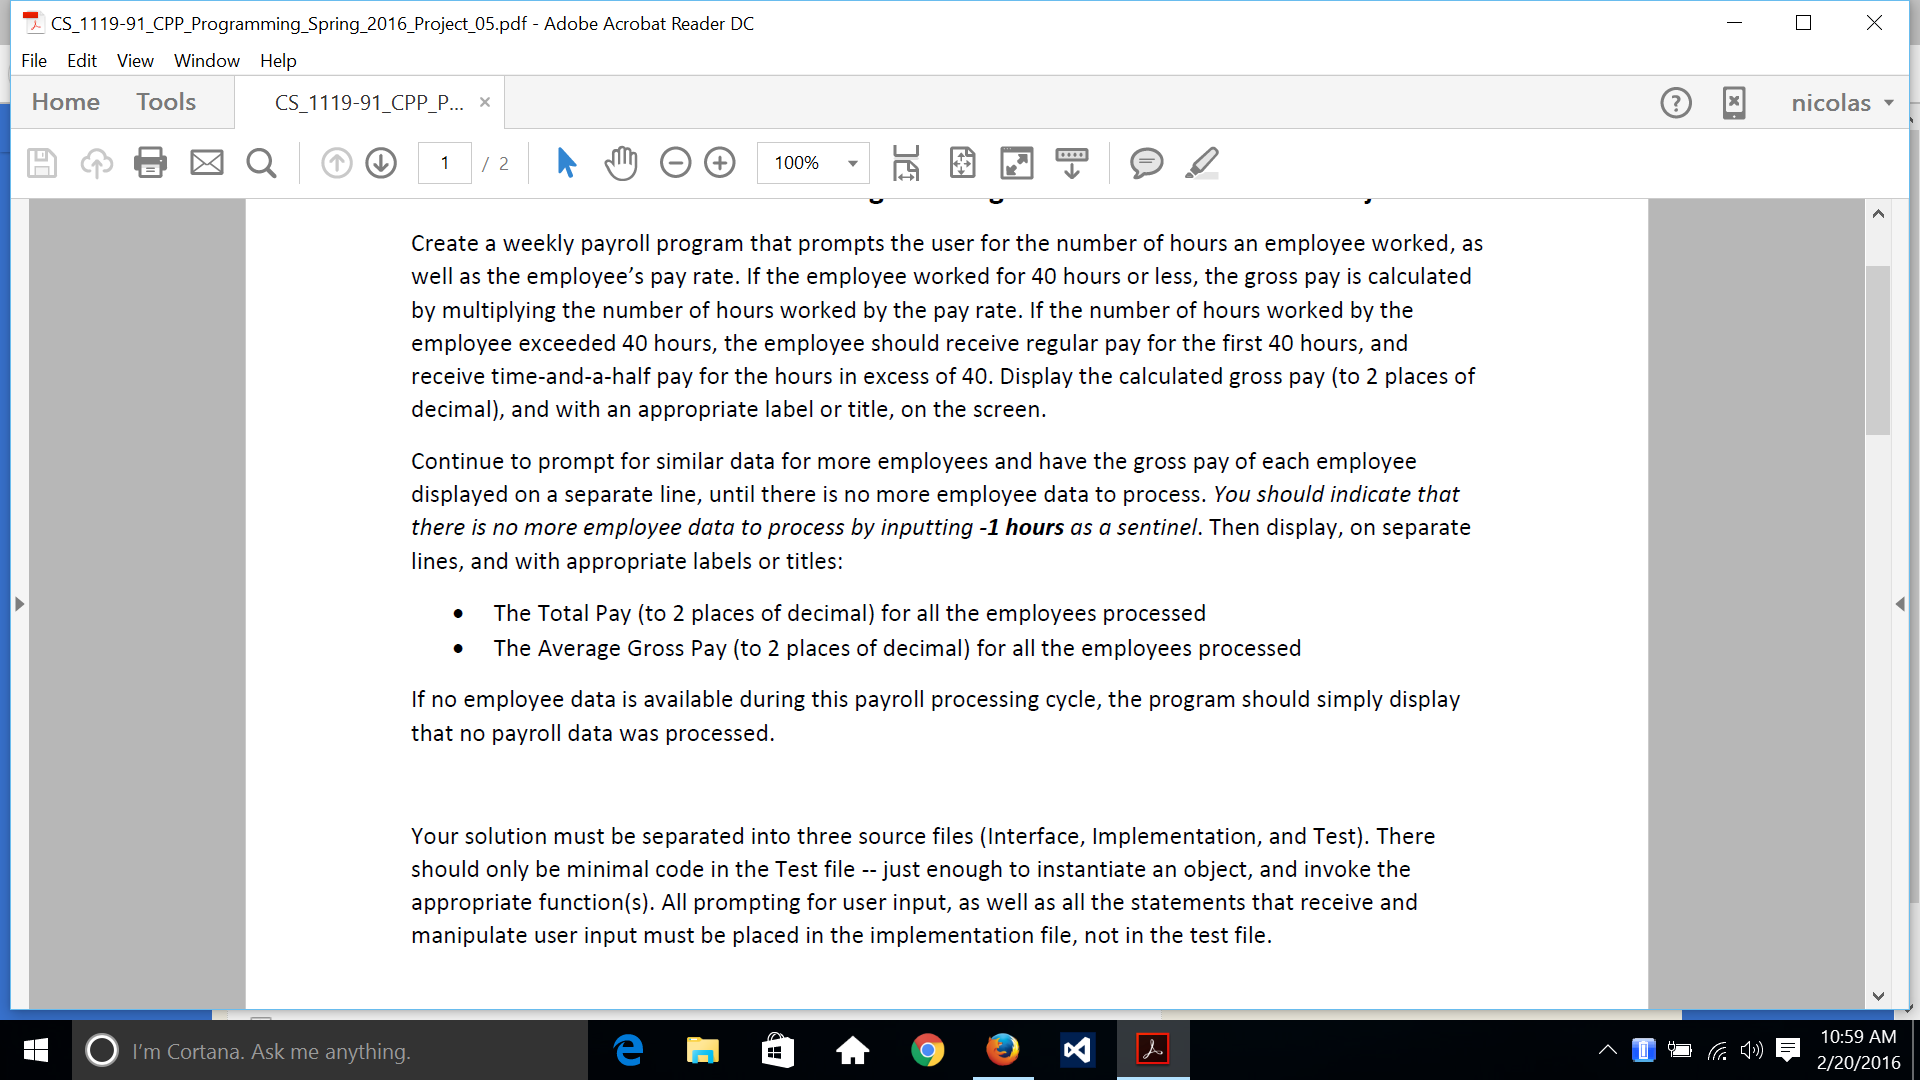The height and width of the screenshot is (1080, 1920).
Task: Expand the nicolas account dropdown
Action: 1842,103
